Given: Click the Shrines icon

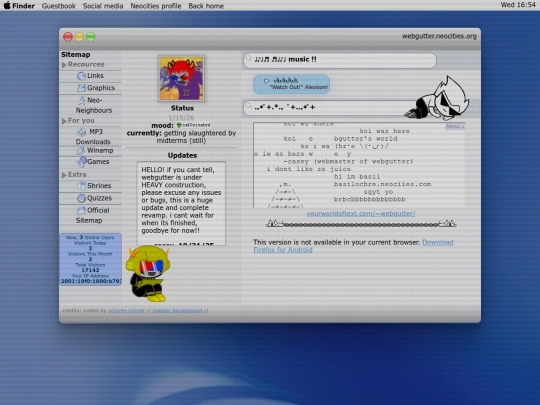Looking at the screenshot, I should coord(82,186).
